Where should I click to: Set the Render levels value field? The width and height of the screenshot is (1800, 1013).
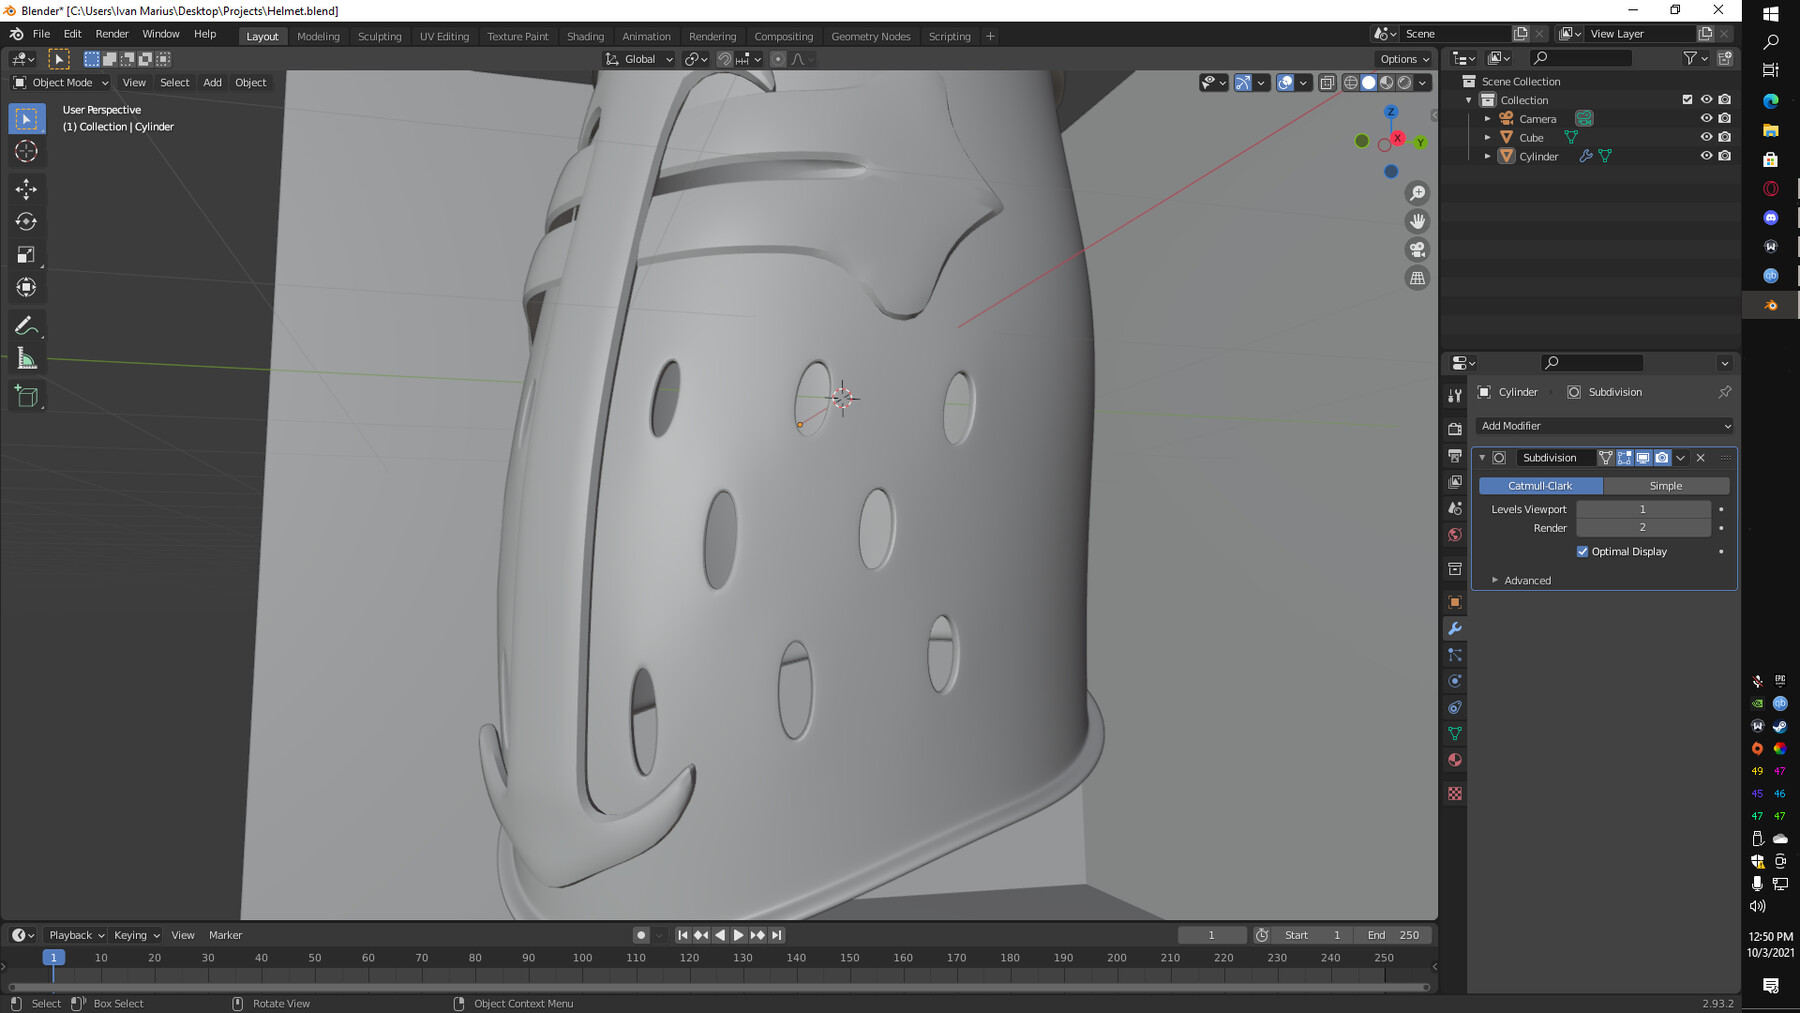point(1643,527)
